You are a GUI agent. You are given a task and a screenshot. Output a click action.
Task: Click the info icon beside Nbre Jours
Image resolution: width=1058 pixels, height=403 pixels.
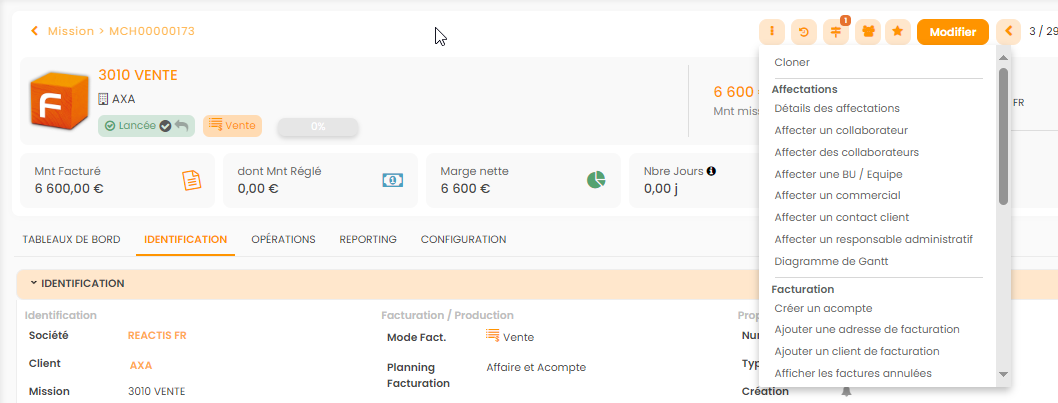[x=711, y=171]
